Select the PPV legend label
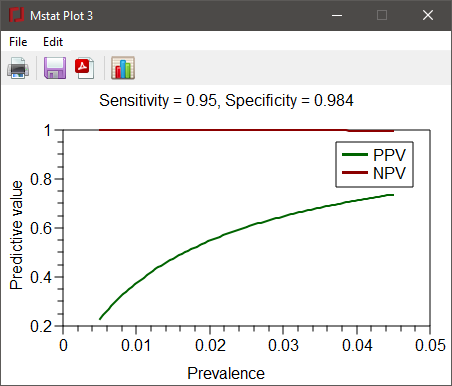The image size is (452, 386). click(389, 155)
